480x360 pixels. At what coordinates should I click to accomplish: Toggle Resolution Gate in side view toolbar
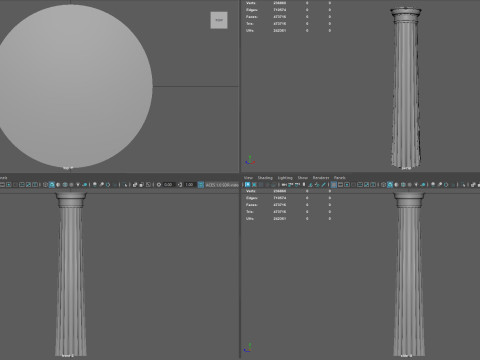pyautogui.click(x=347, y=184)
